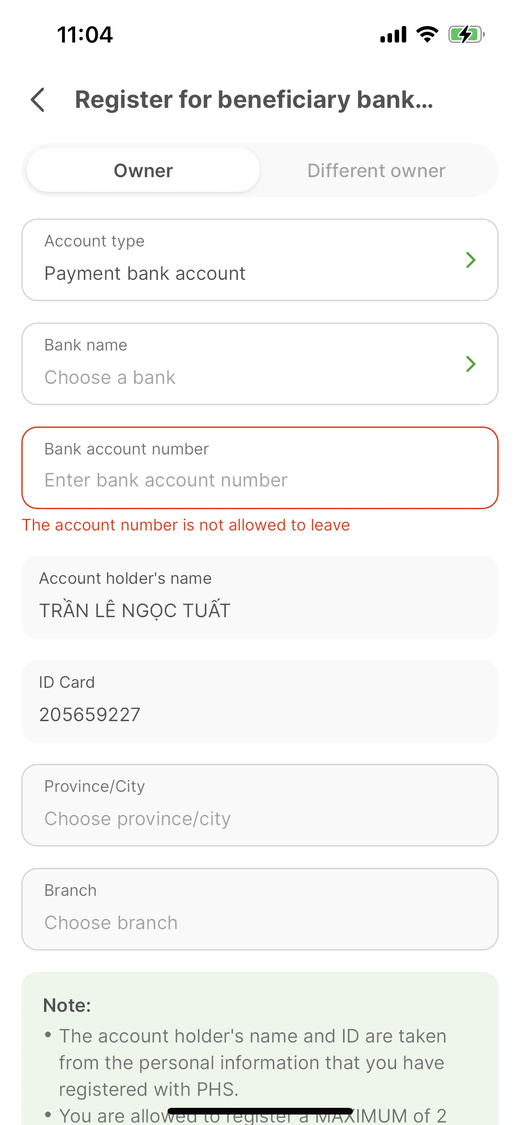The height and width of the screenshot is (1125, 520).
Task: Open the Province/City chooser
Action: pos(260,805)
